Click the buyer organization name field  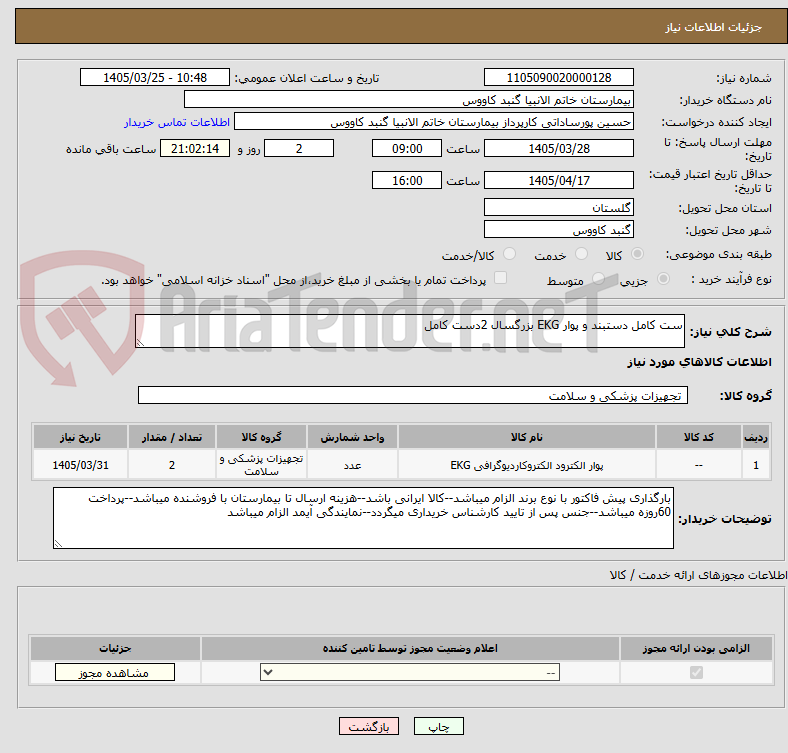click(409, 100)
